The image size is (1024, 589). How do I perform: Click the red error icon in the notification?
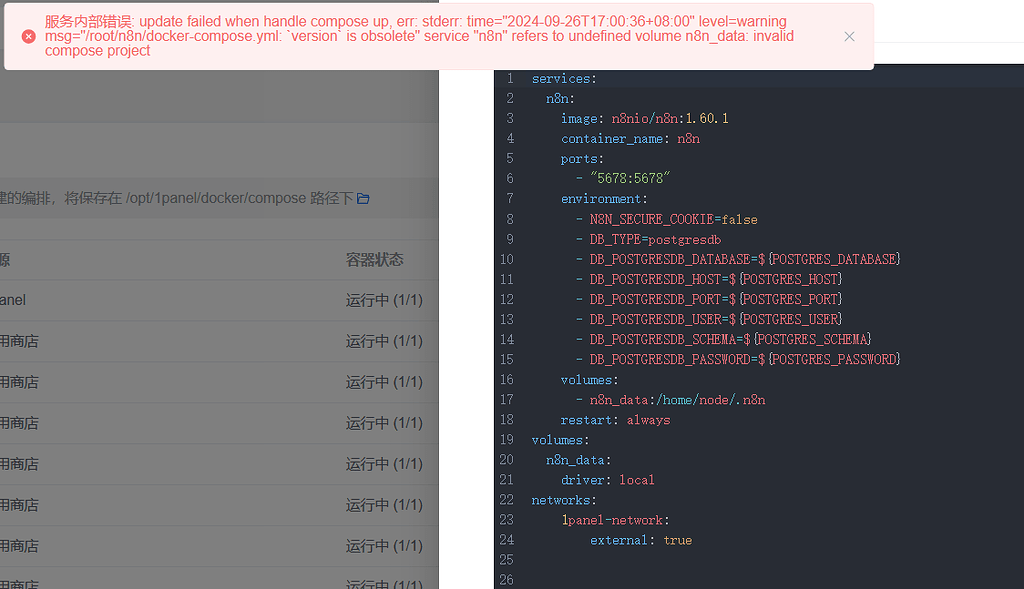coord(27,36)
